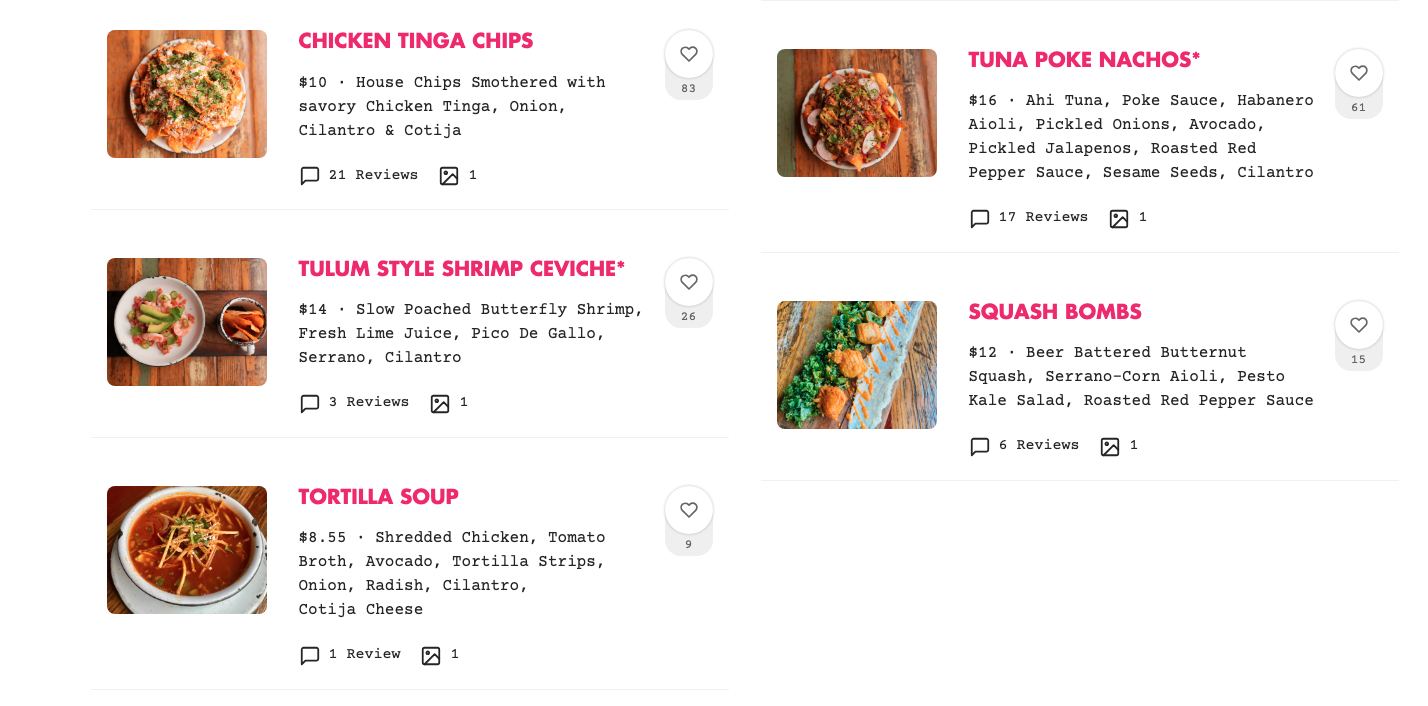View the Tortilla Soup bowl thumbnail

[x=187, y=550]
